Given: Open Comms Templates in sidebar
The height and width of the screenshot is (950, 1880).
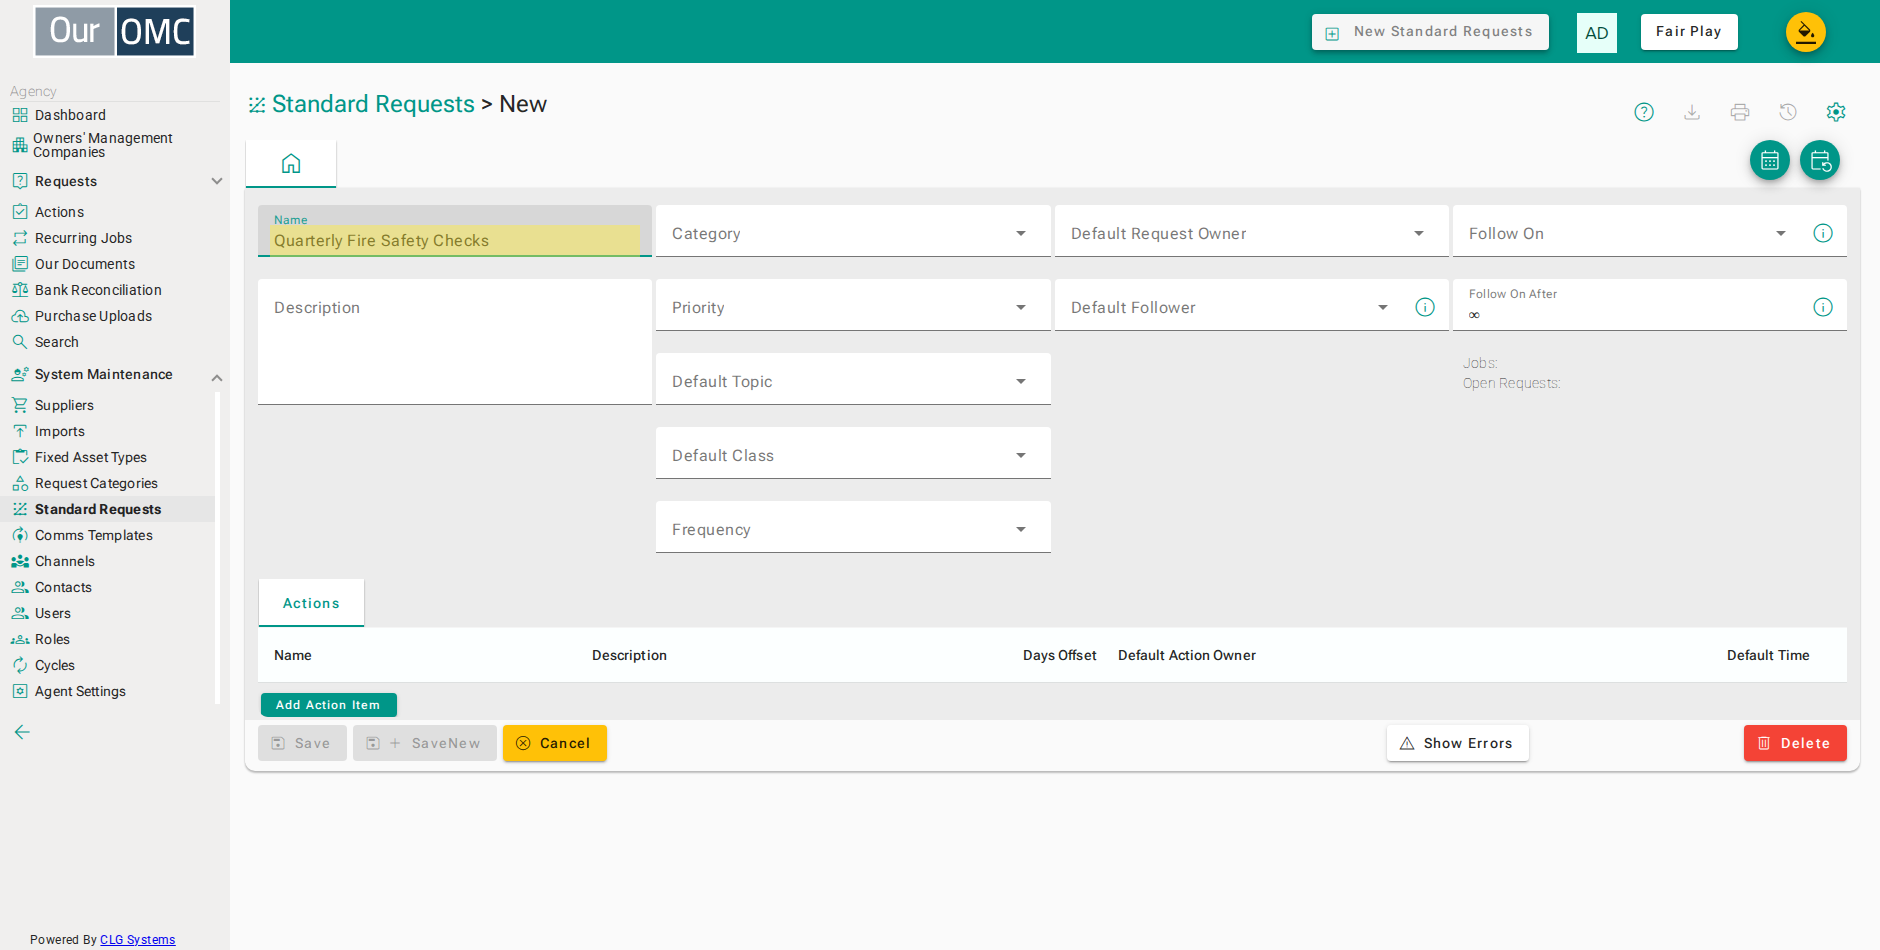Looking at the screenshot, I should pyautogui.click(x=94, y=535).
